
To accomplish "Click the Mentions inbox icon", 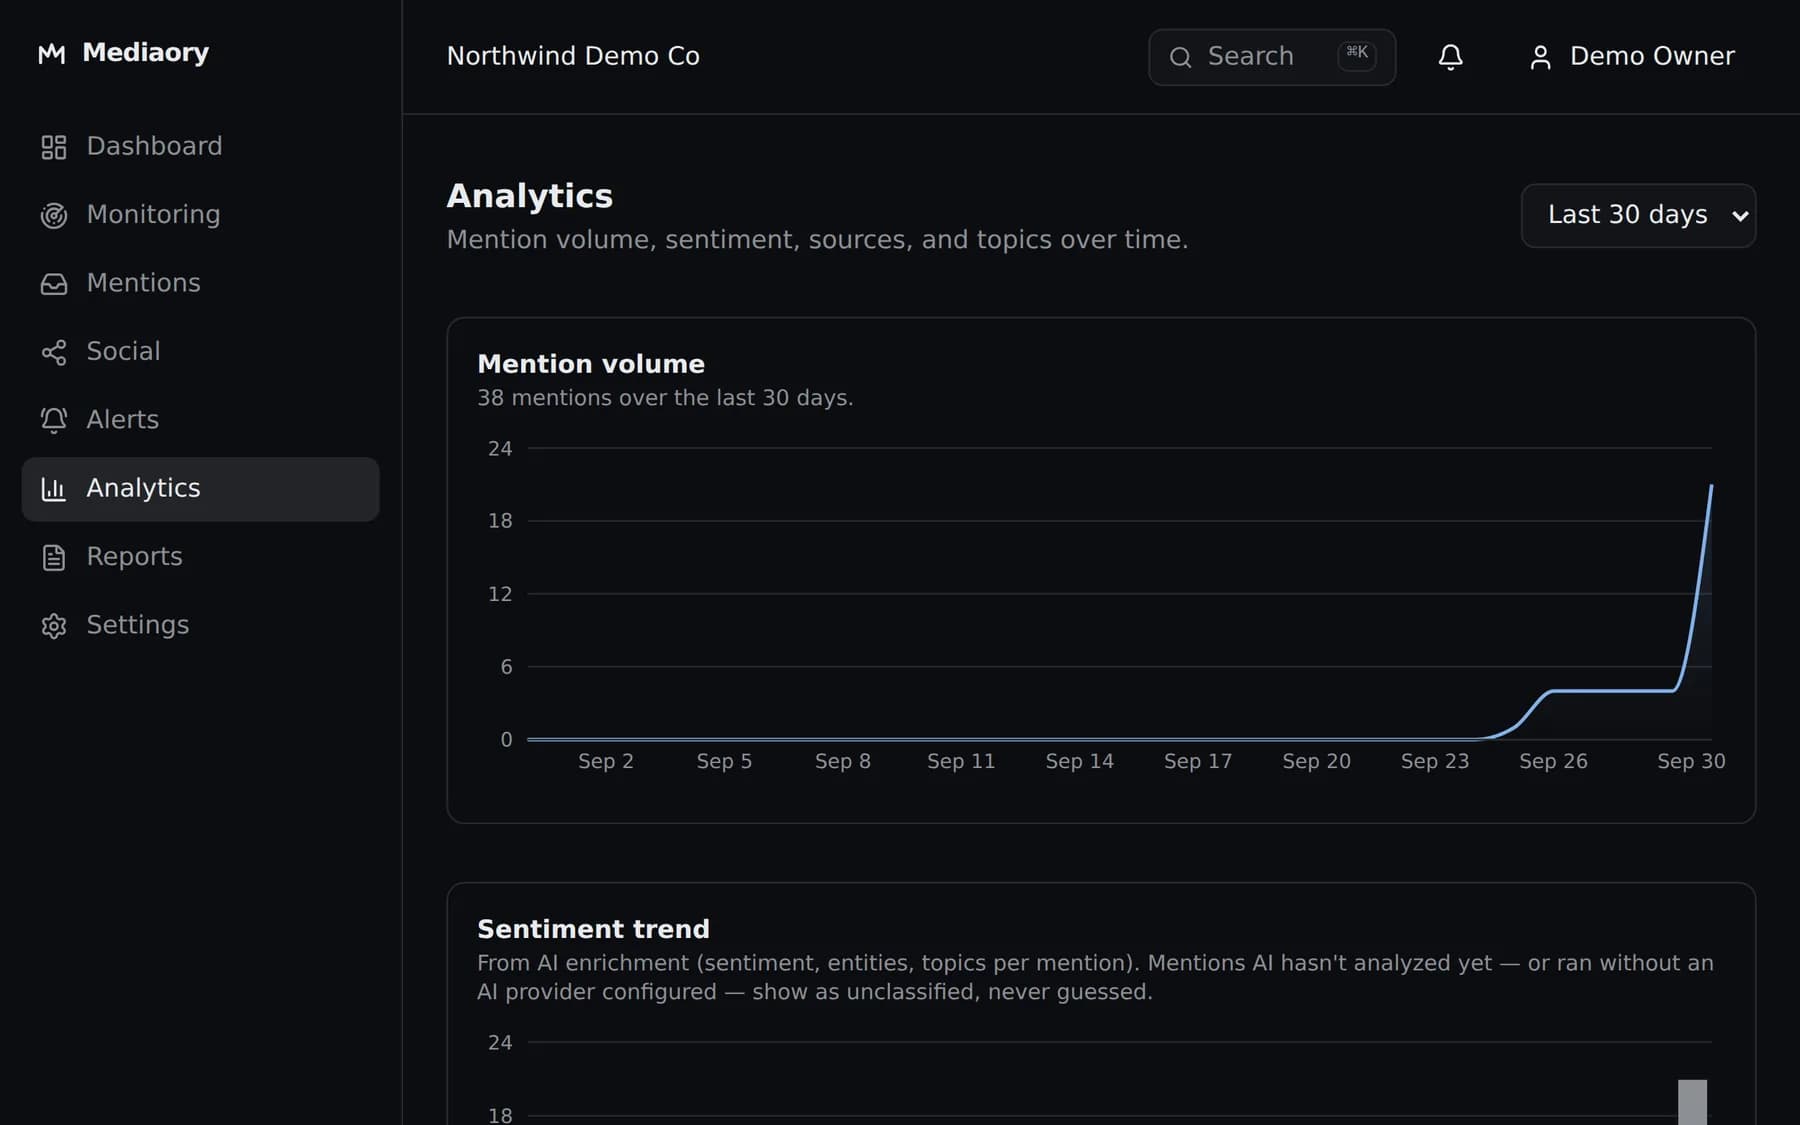I will (54, 284).
